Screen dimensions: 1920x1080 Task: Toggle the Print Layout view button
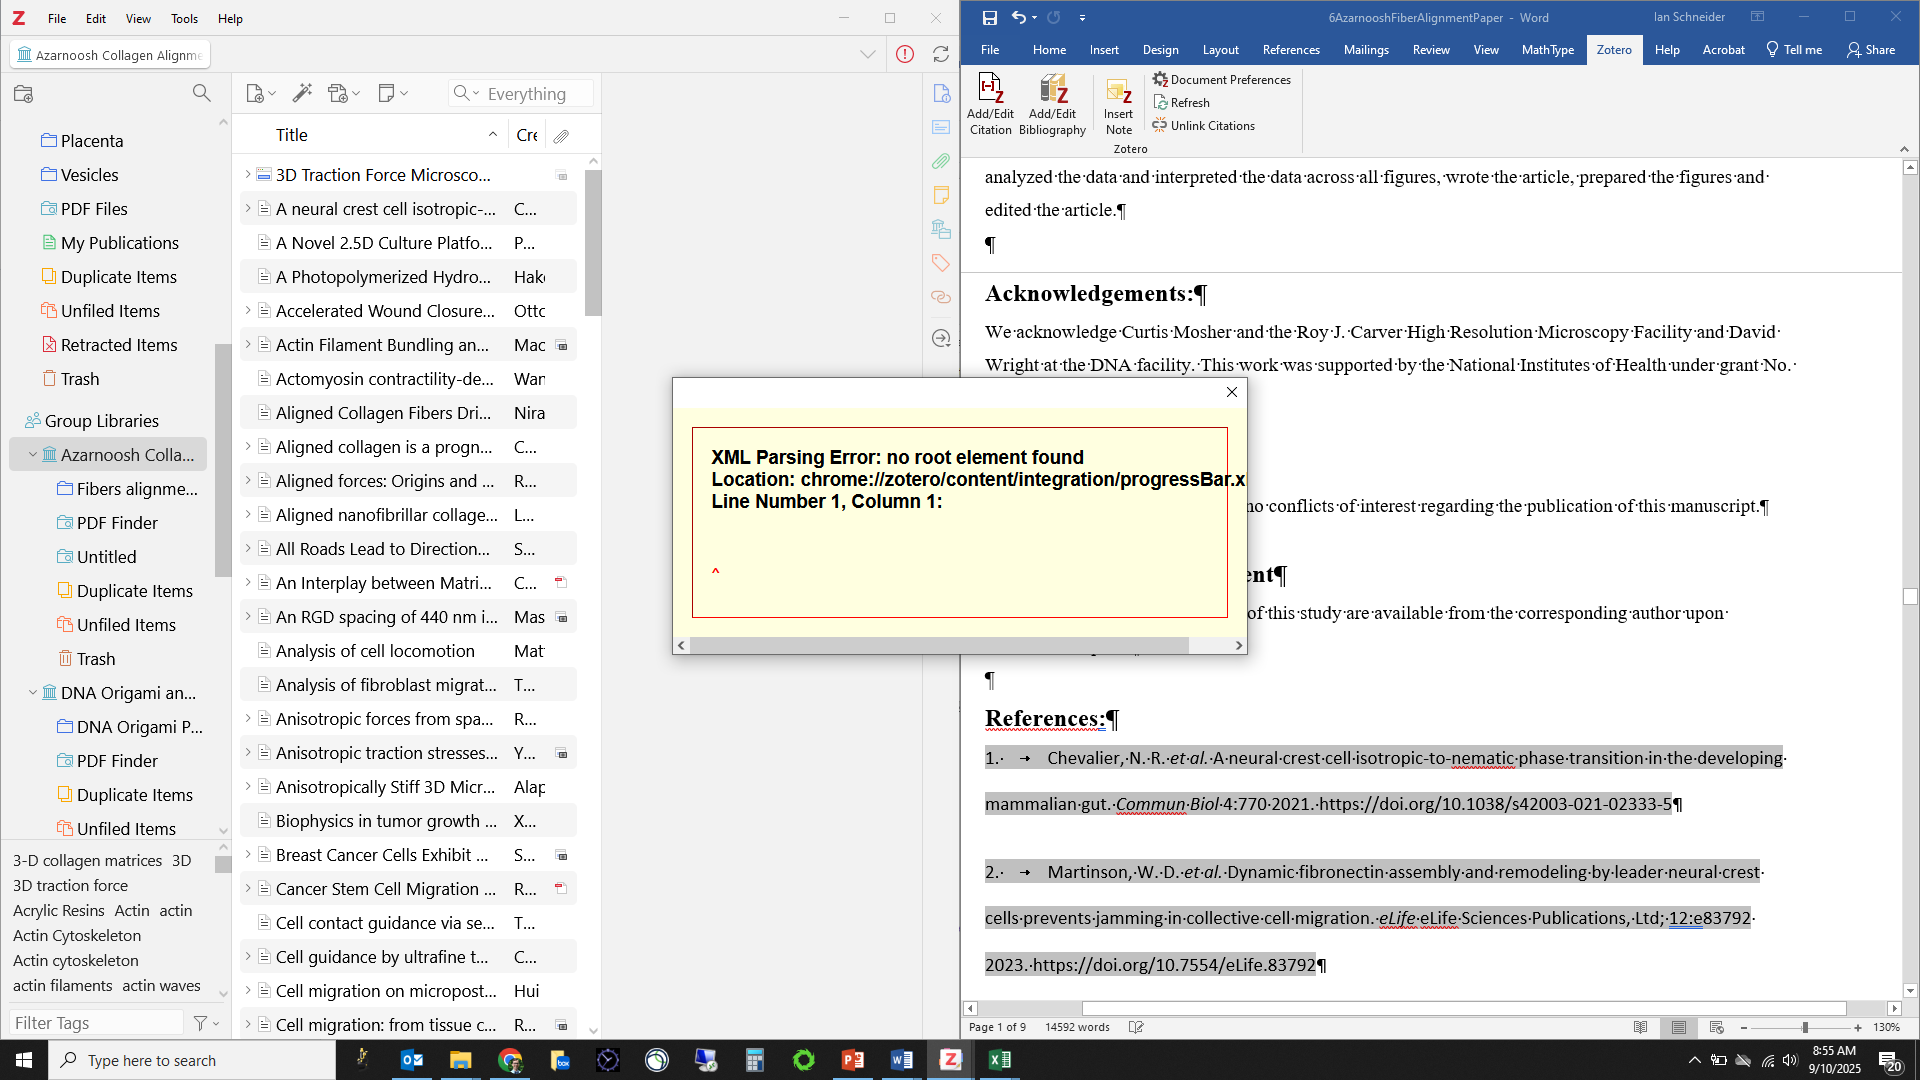(x=1679, y=1027)
